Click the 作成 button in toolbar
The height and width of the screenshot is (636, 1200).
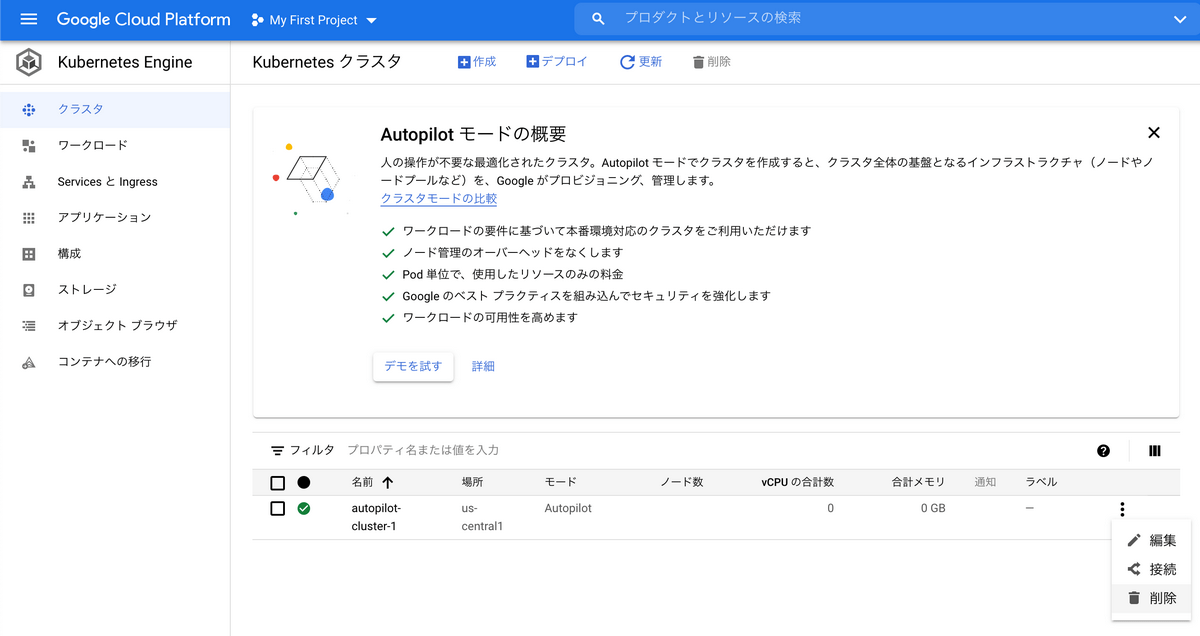pyautogui.click(x=477, y=62)
